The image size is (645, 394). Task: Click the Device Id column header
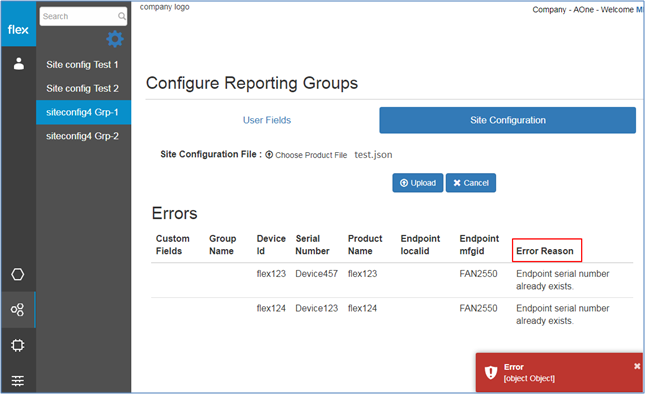(x=271, y=245)
